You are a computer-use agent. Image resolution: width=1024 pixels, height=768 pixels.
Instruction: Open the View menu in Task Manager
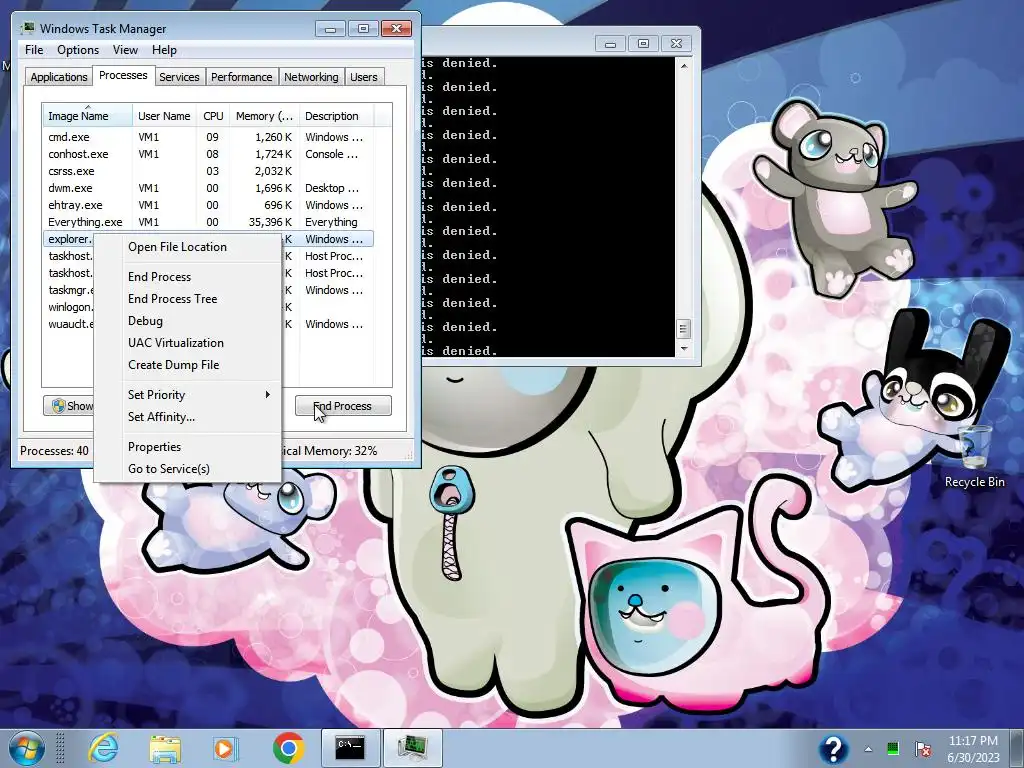point(125,50)
